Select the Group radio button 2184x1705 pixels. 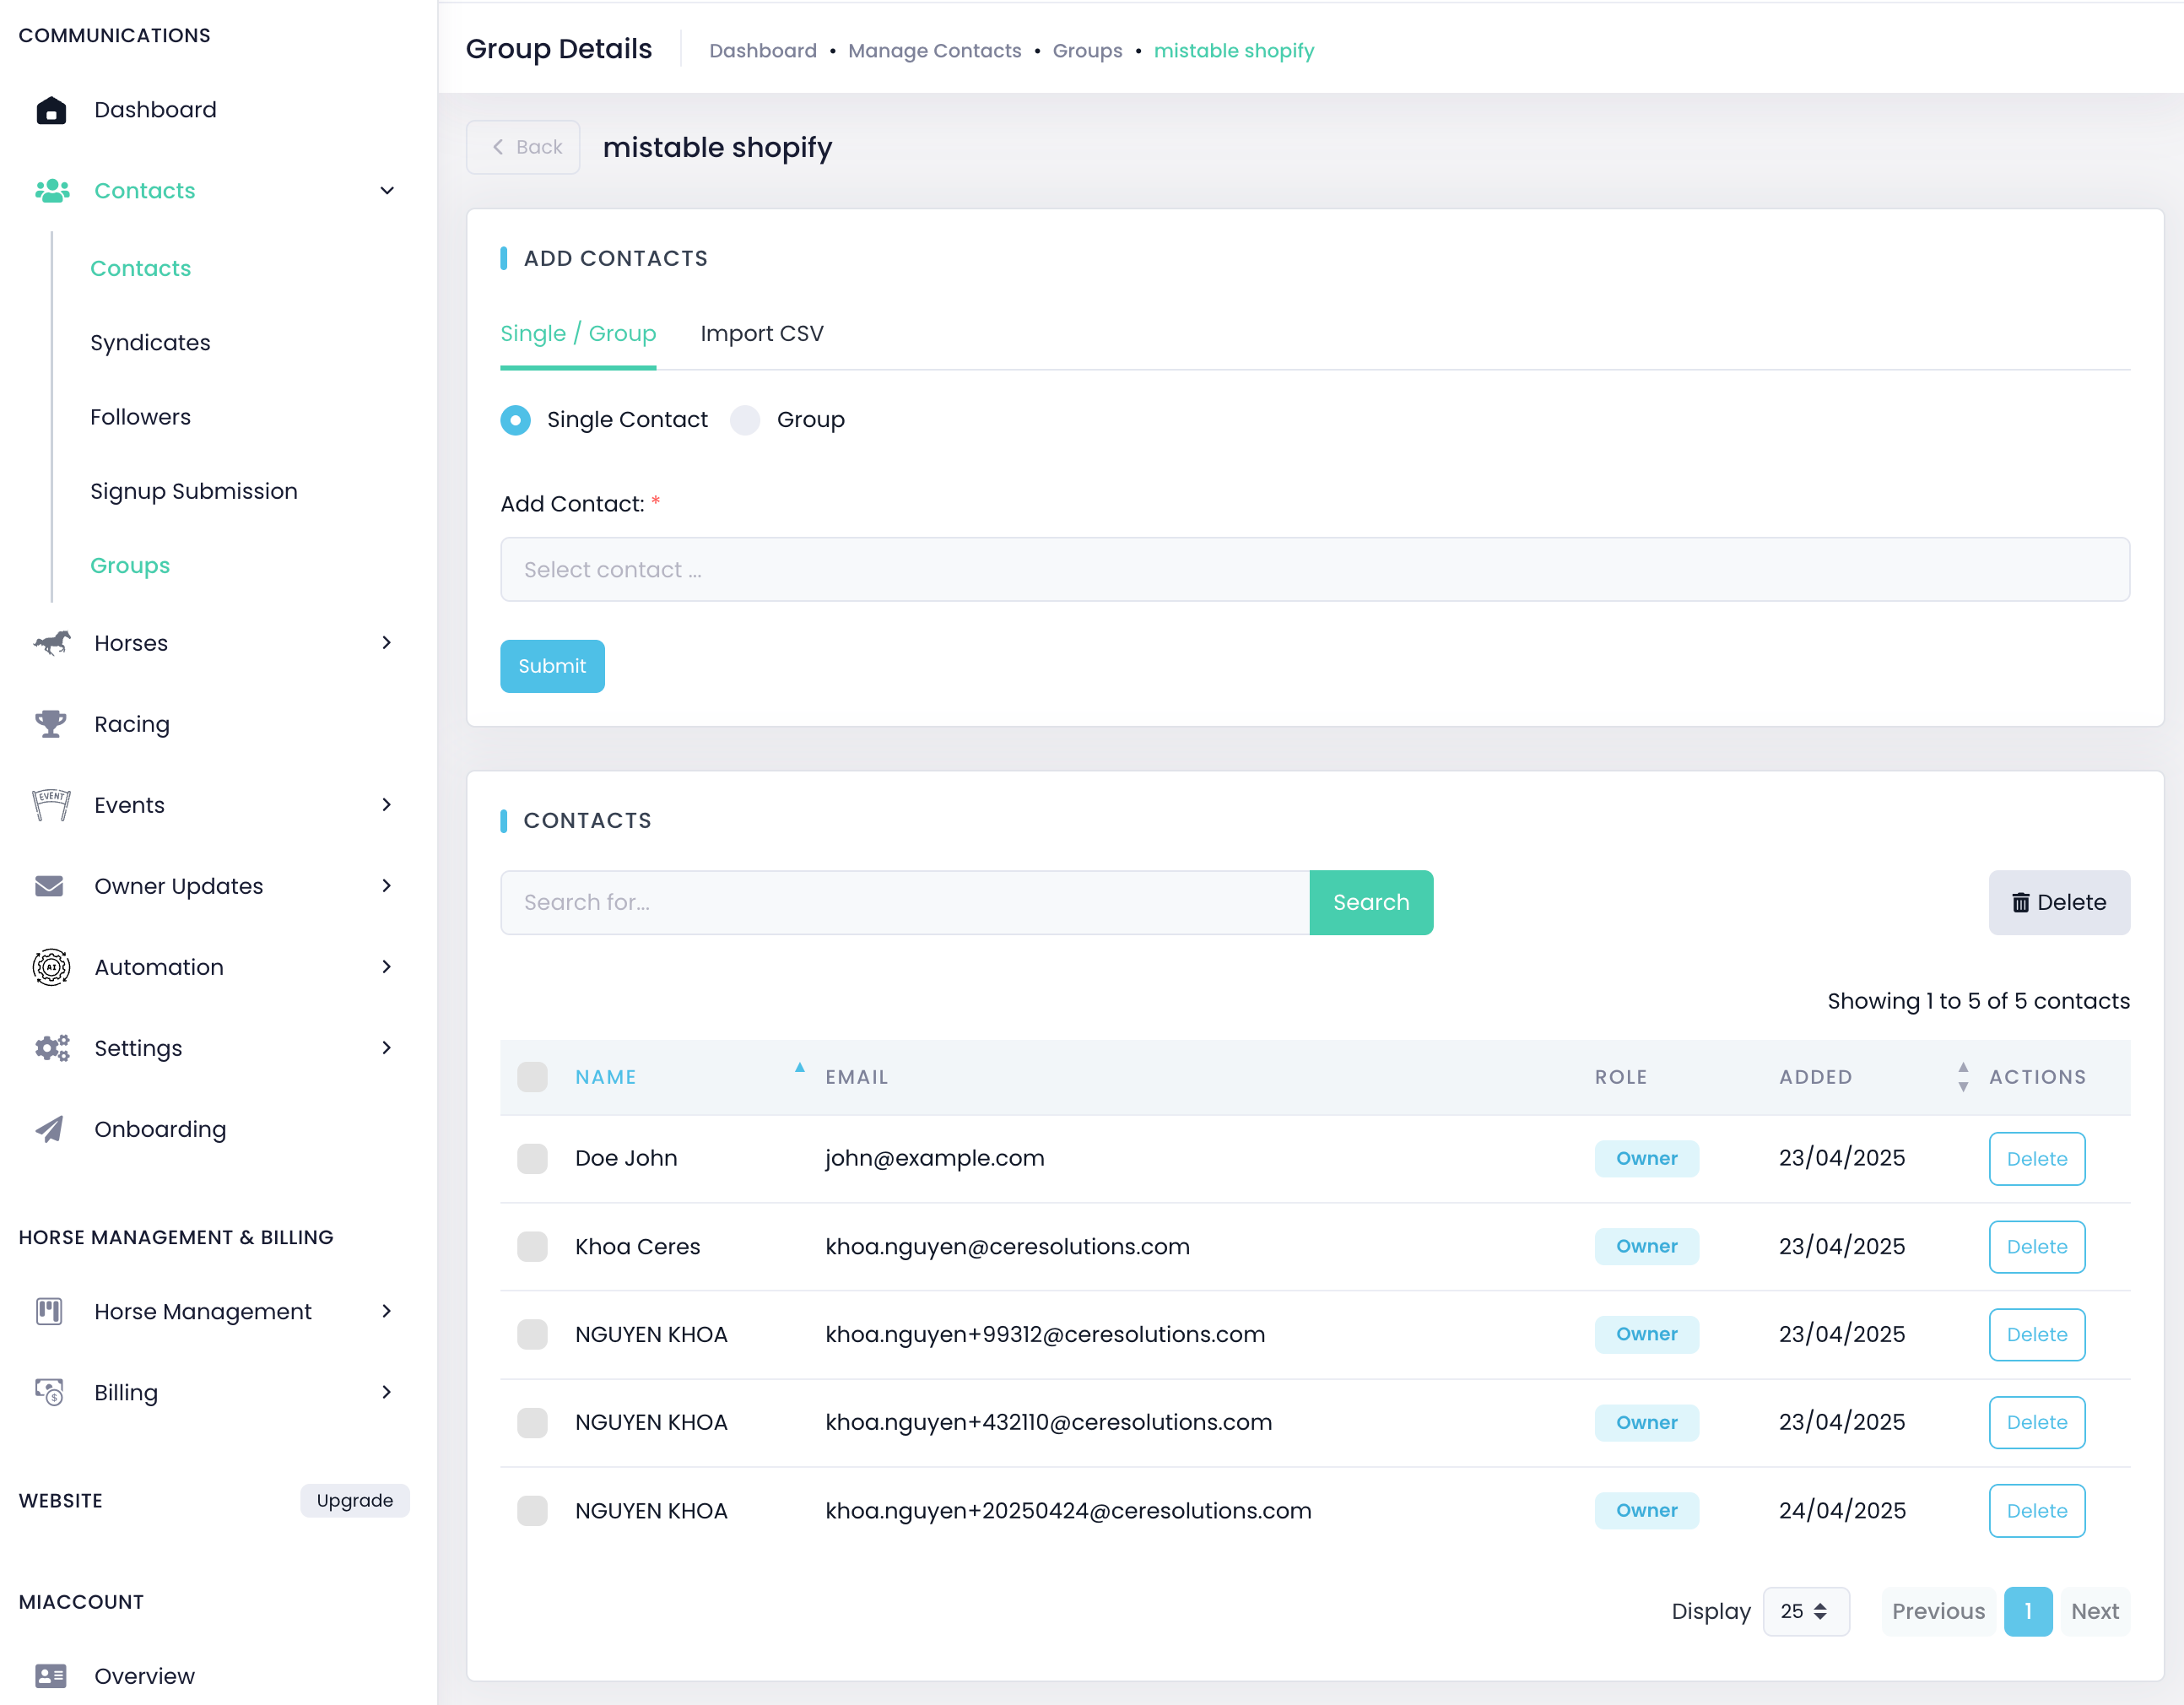point(745,420)
